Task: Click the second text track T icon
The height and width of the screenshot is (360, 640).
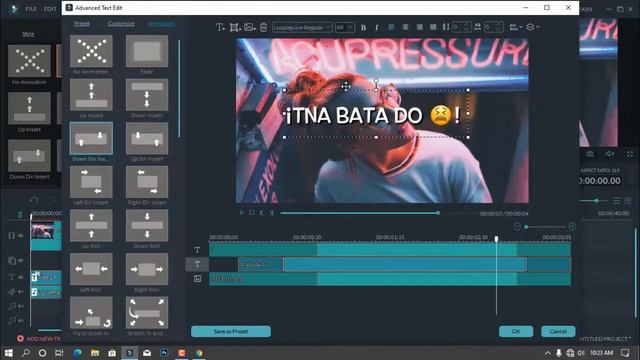Action: 197,264
